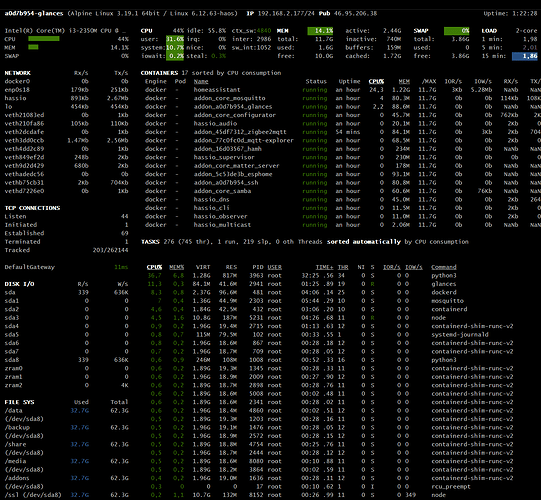Screen dimensions: 541x500
Task: Click the NETWORK section title
Action: point(18,73)
